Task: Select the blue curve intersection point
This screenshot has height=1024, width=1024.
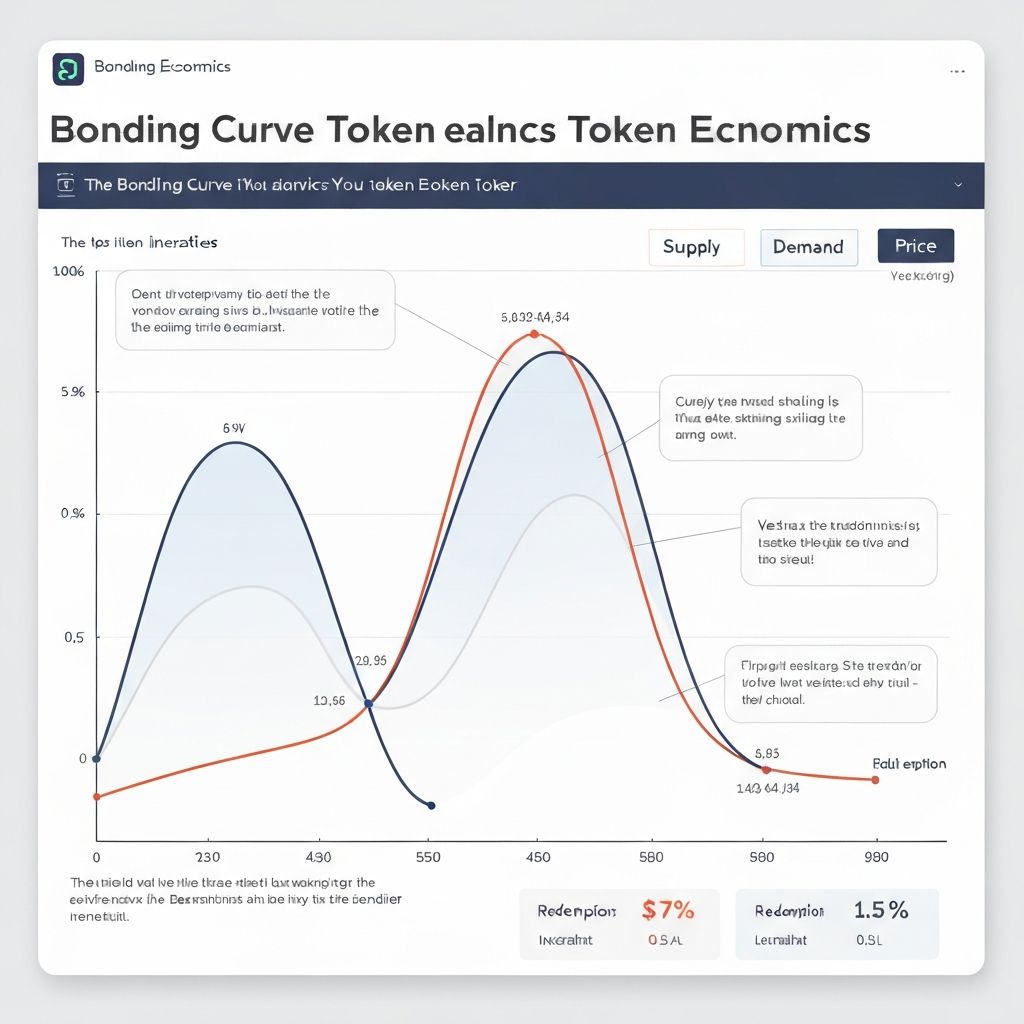Action: pyautogui.click(x=369, y=704)
